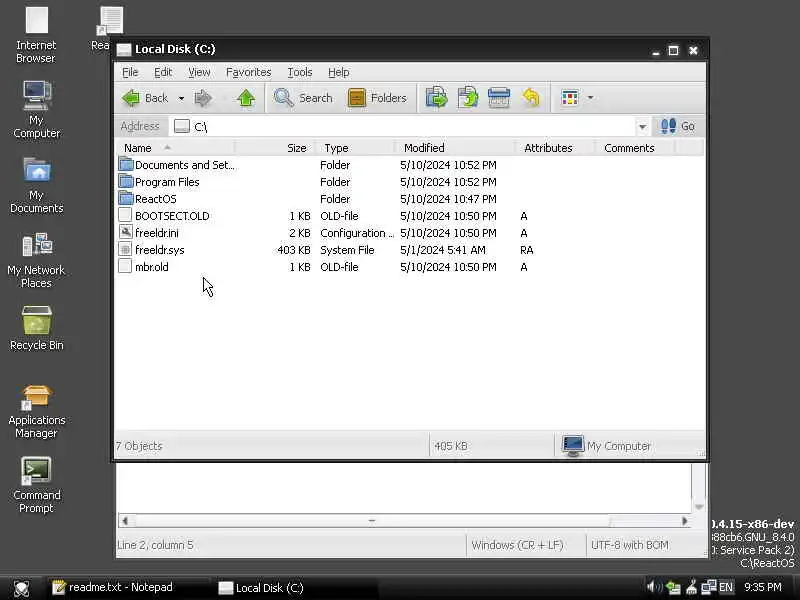The width and height of the screenshot is (800, 600).
Task: Click the Comments column header
Action: point(635,148)
